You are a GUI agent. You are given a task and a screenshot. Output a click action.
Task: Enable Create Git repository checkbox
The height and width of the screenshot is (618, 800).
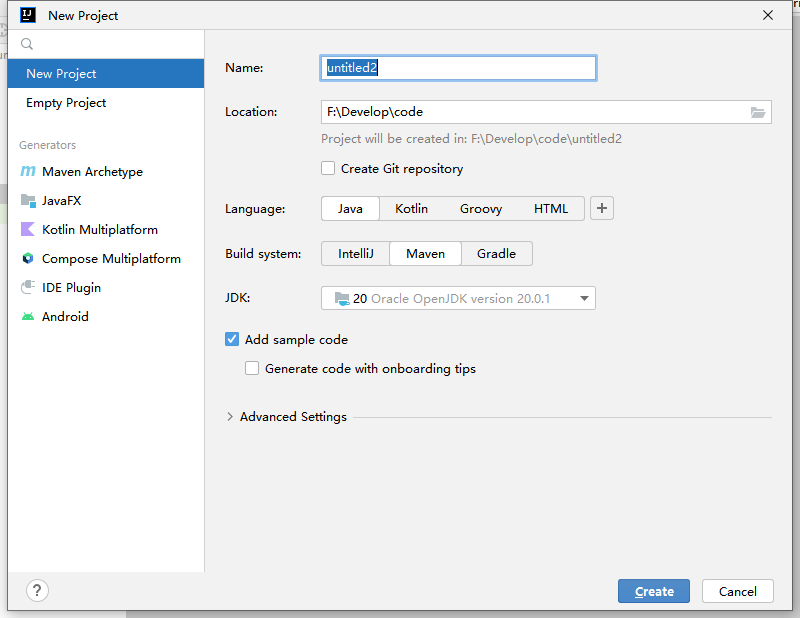coord(328,169)
